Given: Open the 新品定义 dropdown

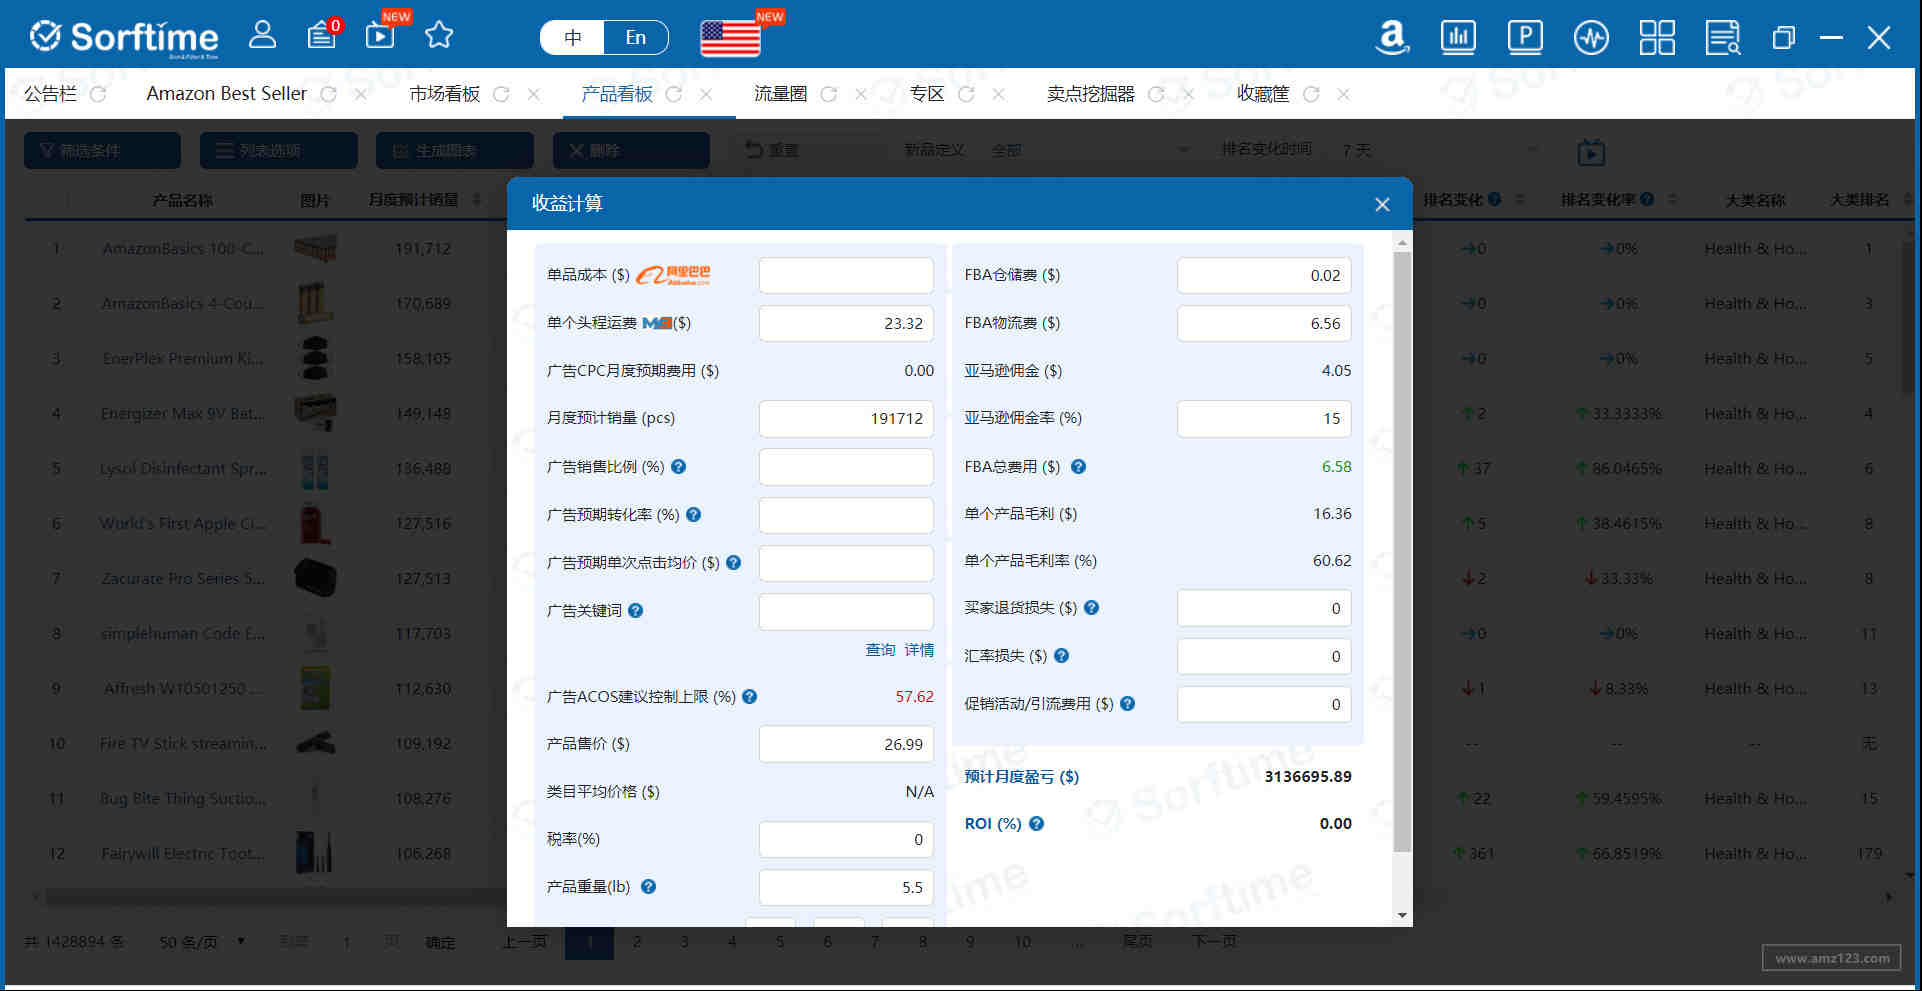Looking at the screenshot, I should [1090, 150].
